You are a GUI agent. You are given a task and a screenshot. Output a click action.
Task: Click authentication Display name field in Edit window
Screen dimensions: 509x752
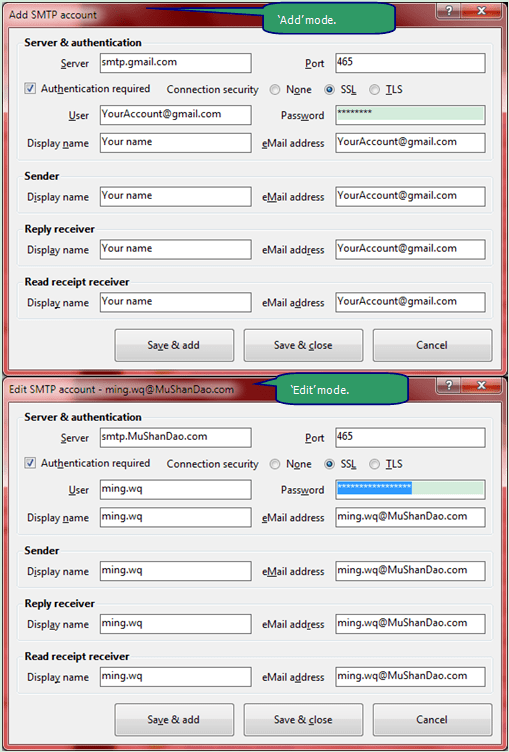coord(176,517)
